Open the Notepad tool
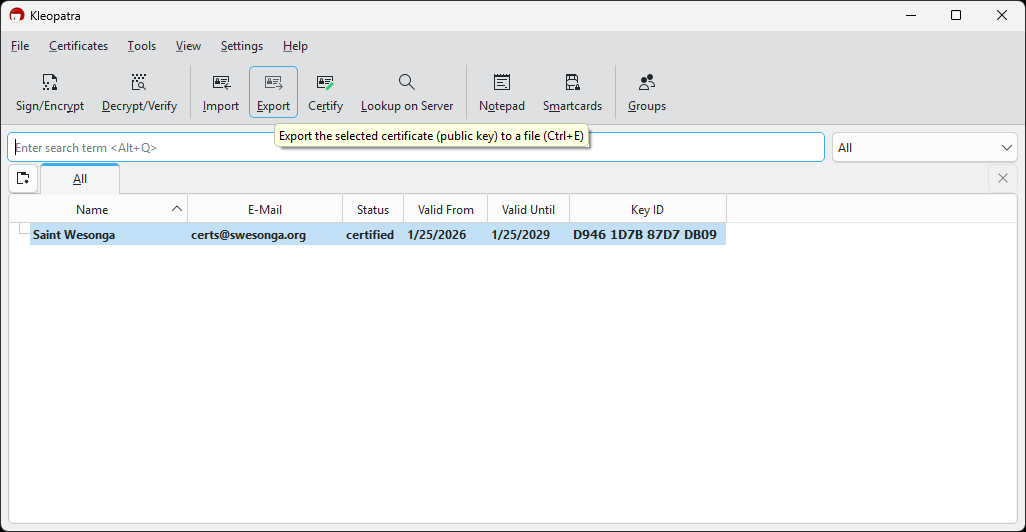This screenshot has width=1026, height=532. [501, 92]
